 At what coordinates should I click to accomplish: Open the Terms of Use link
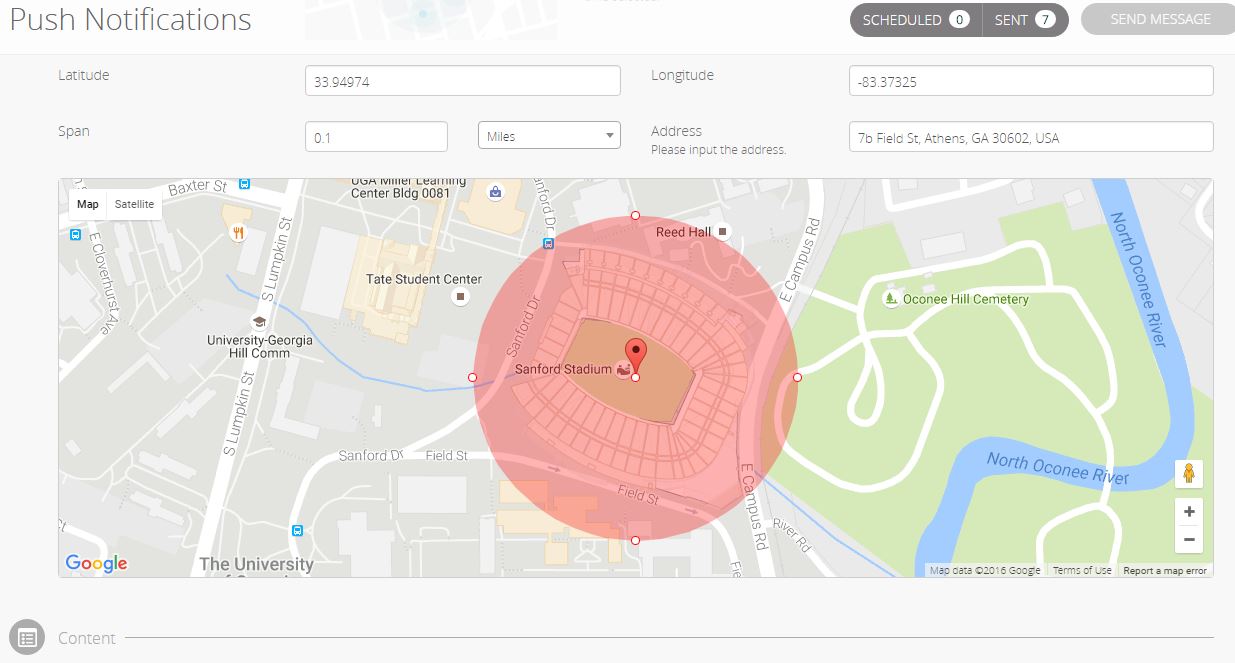tap(1081, 571)
